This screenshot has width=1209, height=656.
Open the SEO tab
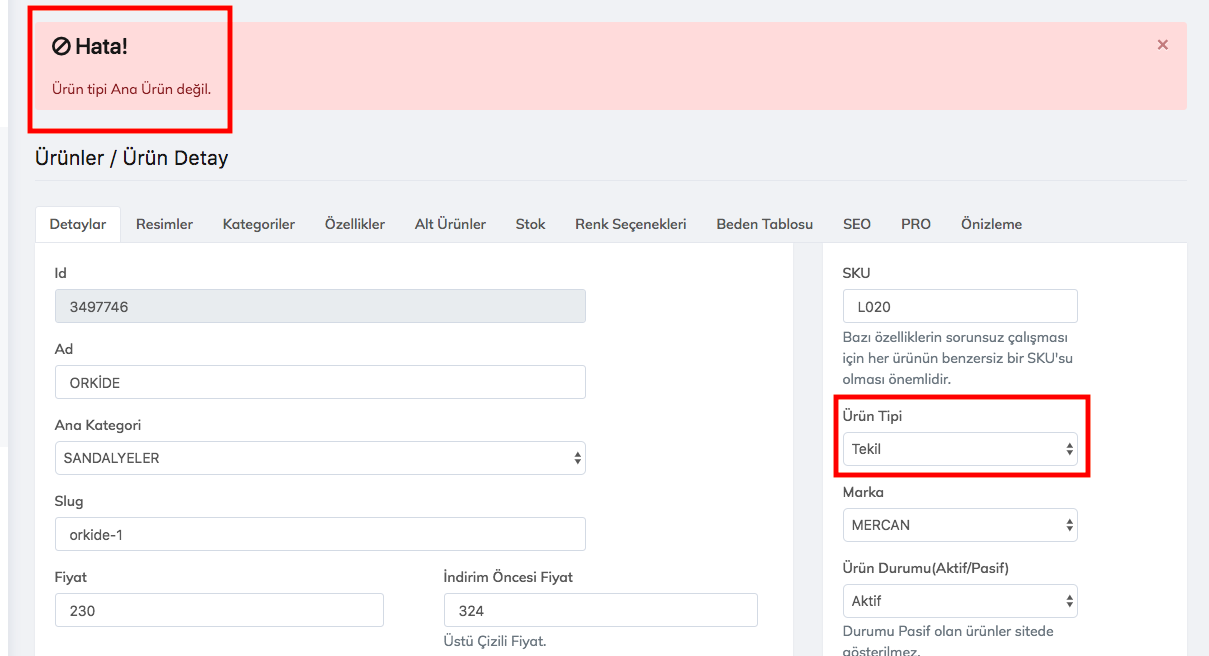pyautogui.click(x=856, y=224)
